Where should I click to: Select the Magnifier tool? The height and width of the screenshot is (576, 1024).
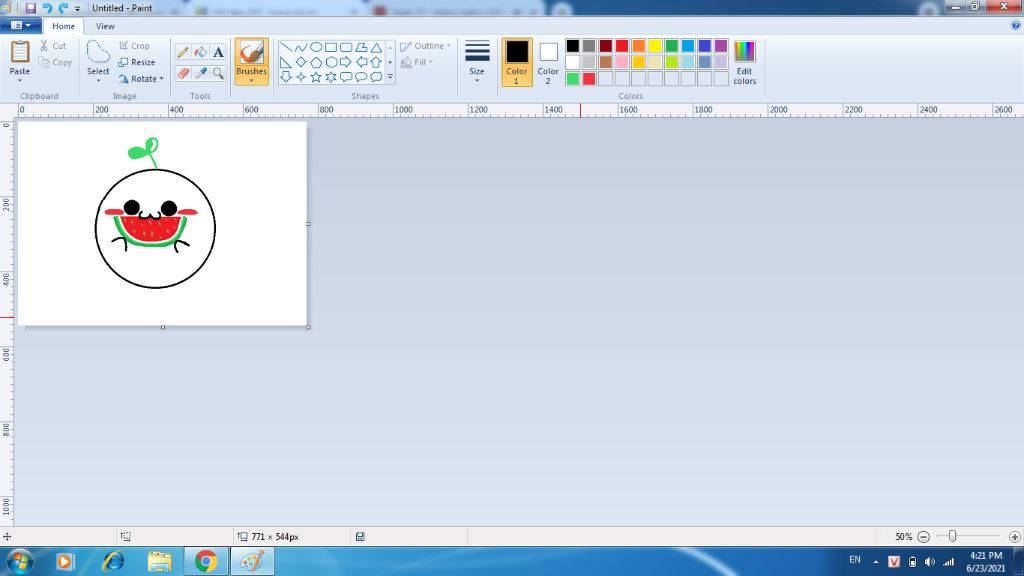(x=218, y=73)
